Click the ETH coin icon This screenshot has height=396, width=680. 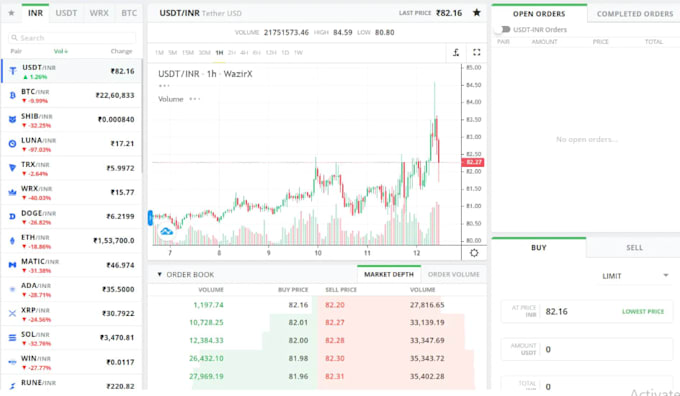pyautogui.click(x=13, y=241)
